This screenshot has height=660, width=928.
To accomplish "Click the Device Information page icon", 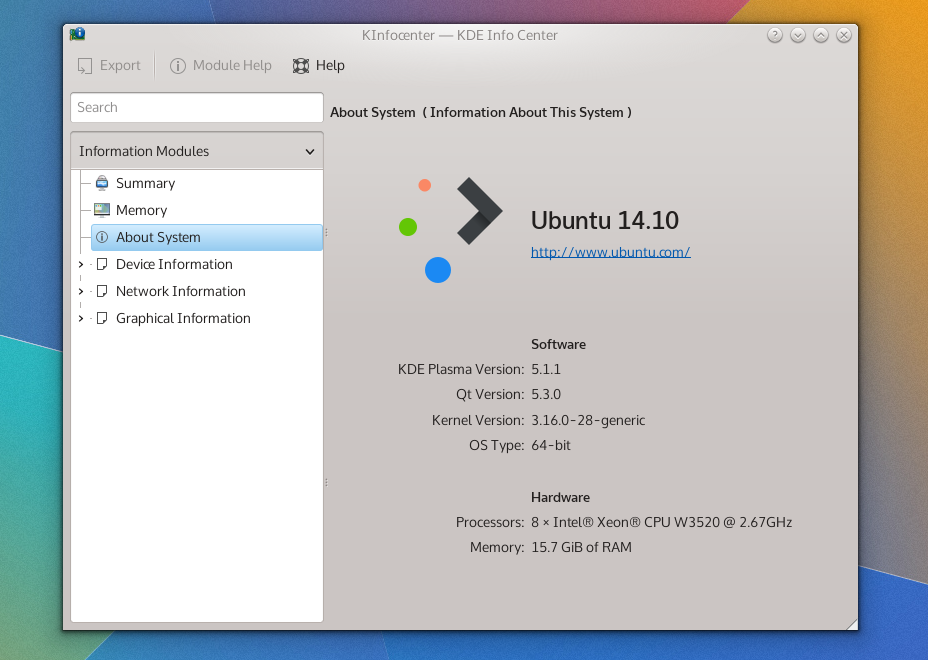I will coord(102,264).
